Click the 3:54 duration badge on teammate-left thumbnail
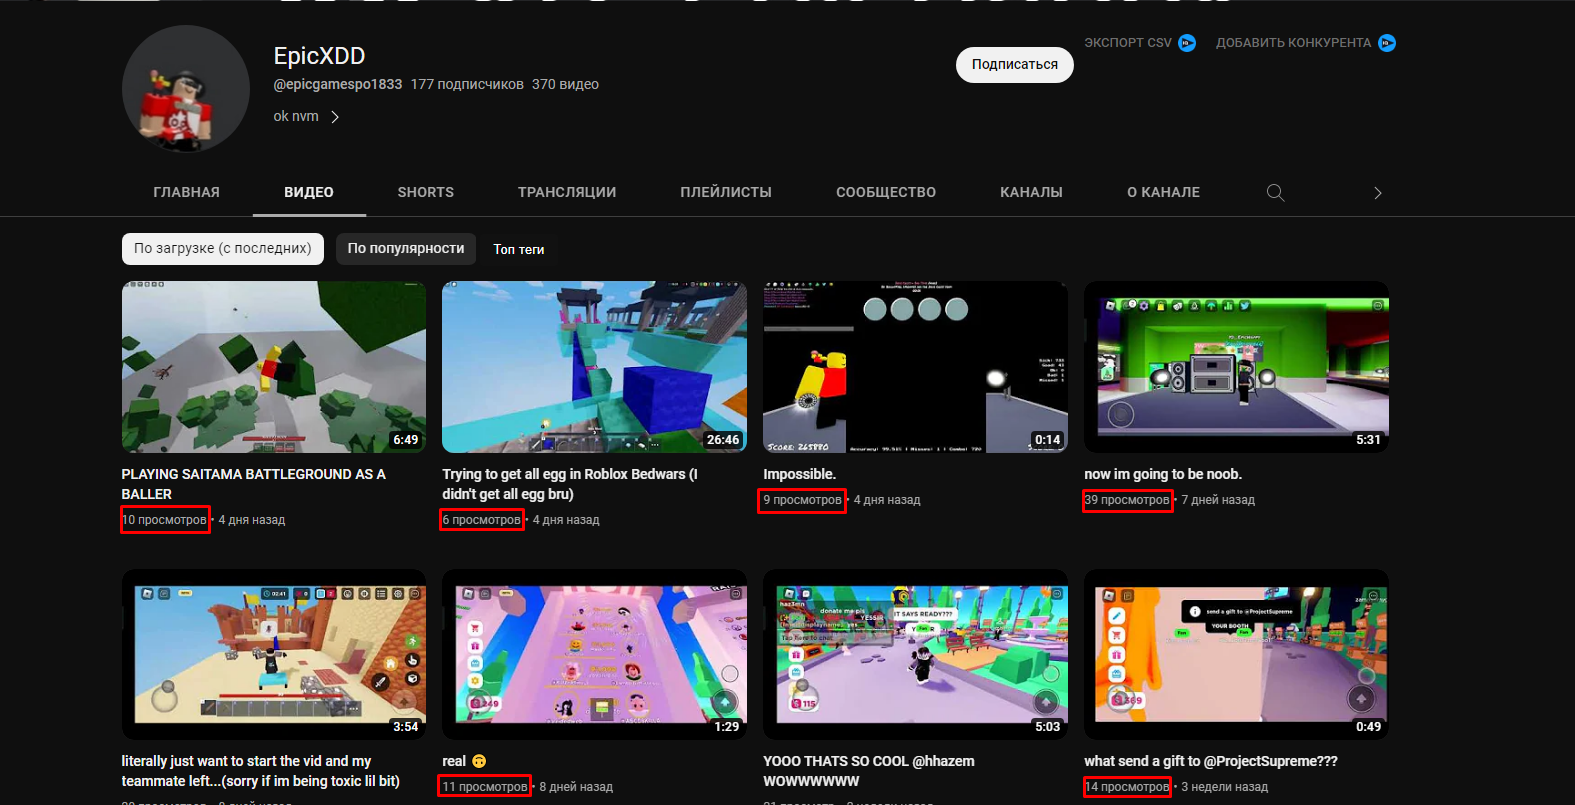The height and width of the screenshot is (805, 1575). [x=406, y=727]
